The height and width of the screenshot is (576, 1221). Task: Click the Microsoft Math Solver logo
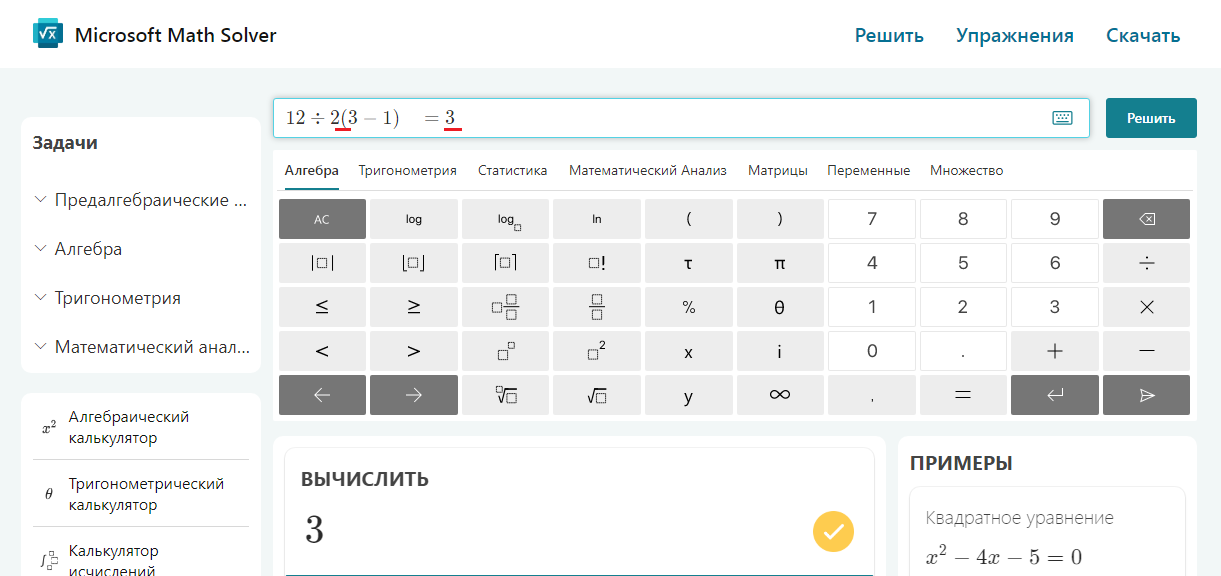(48, 35)
